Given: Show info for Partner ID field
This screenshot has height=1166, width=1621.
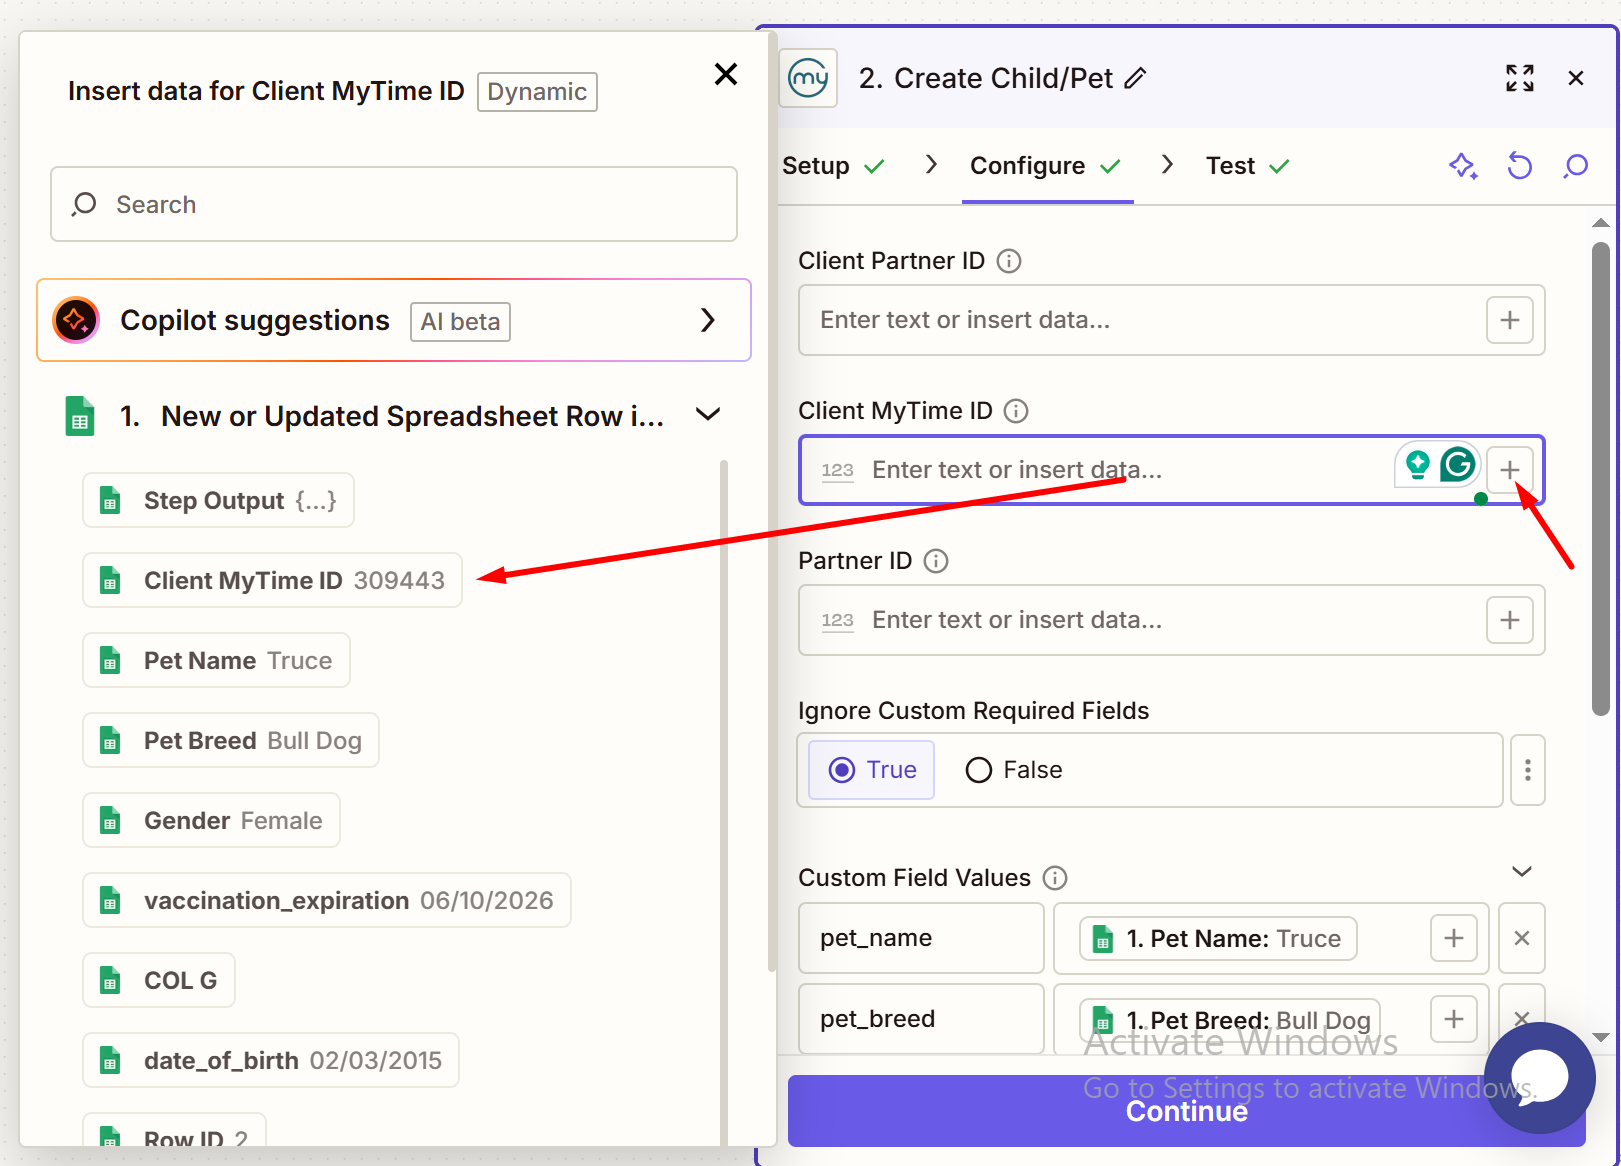Looking at the screenshot, I should (x=936, y=561).
